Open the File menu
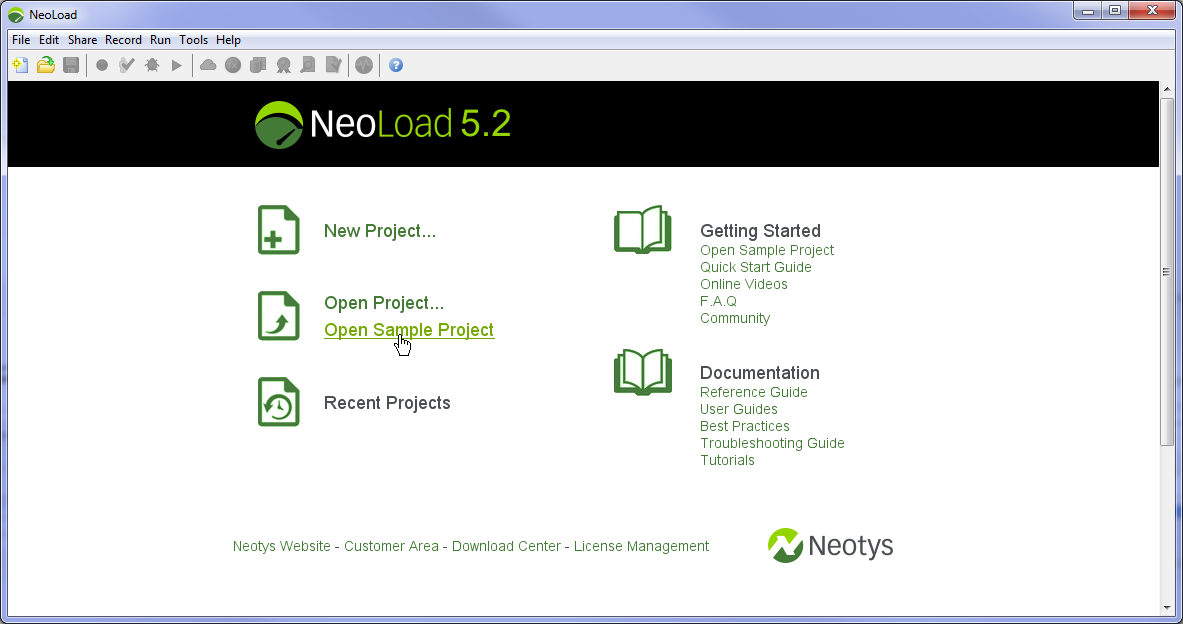1183x624 pixels. (x=21, y=40)
